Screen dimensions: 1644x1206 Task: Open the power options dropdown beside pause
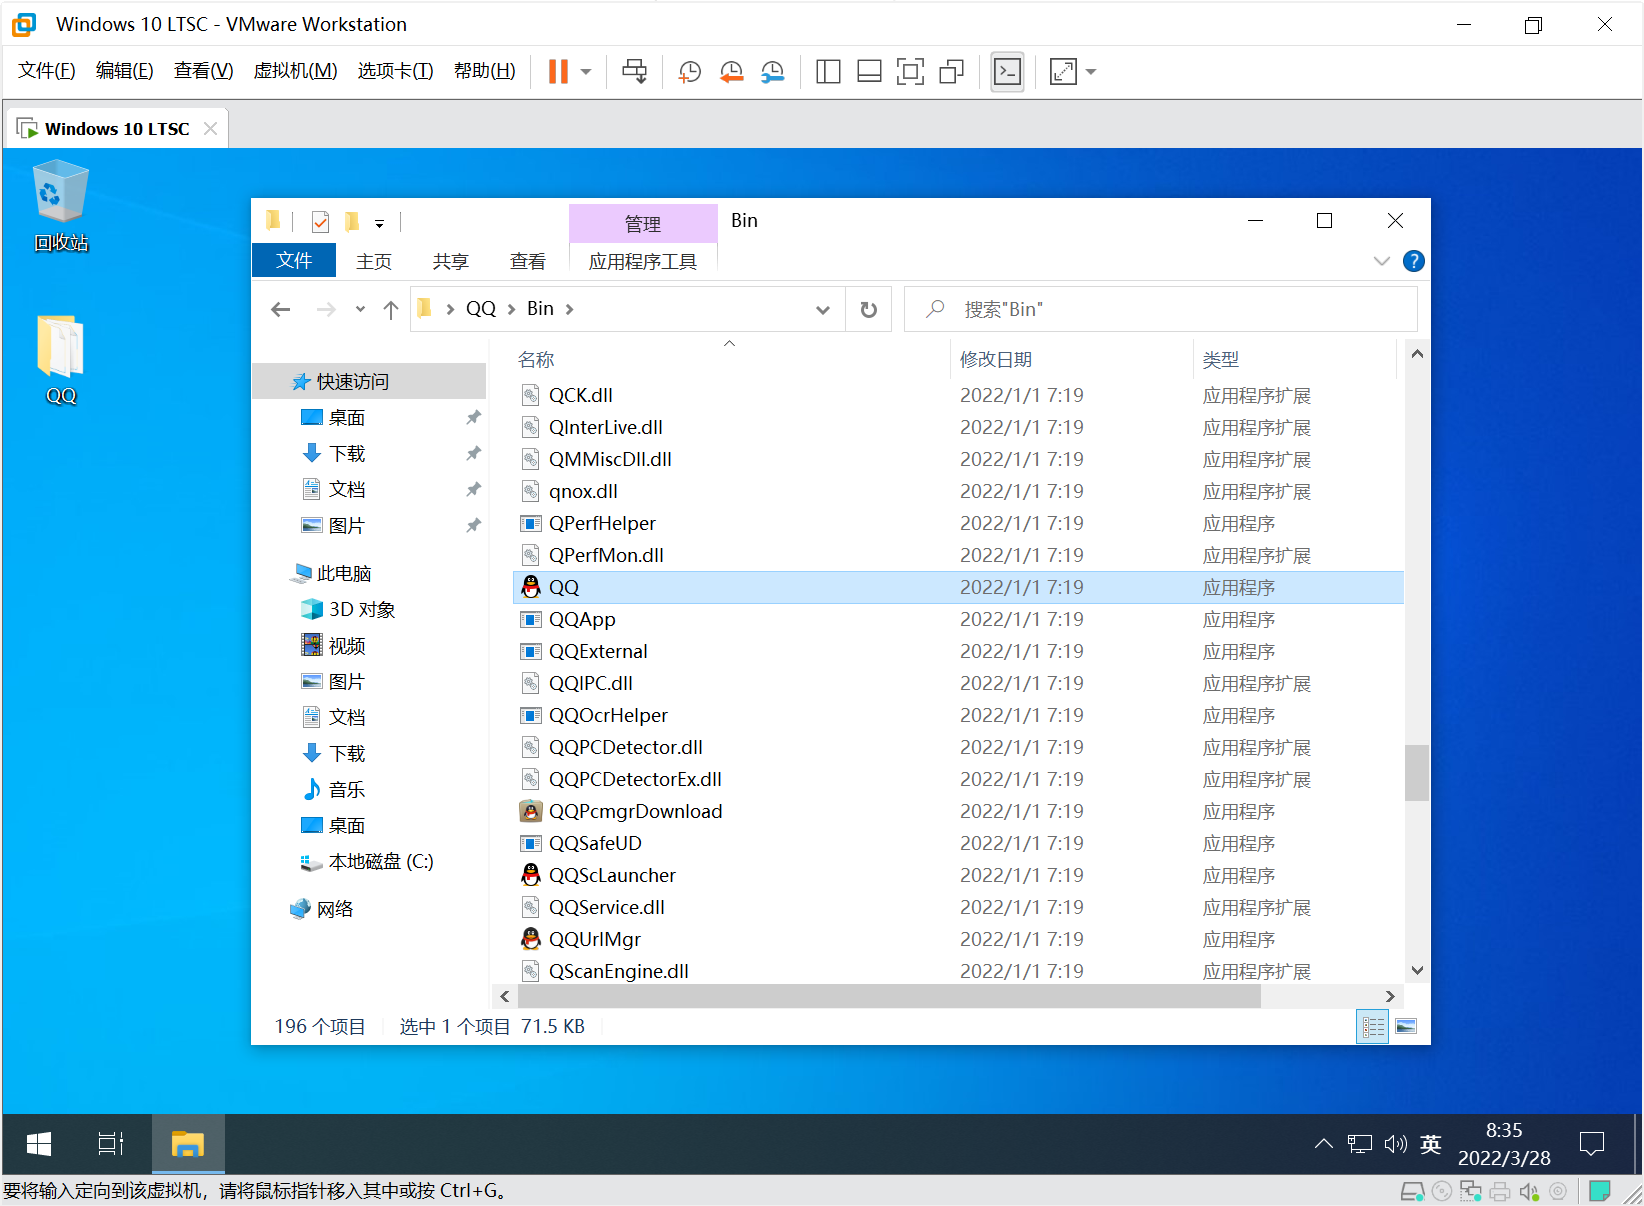(x=586, y=71)
